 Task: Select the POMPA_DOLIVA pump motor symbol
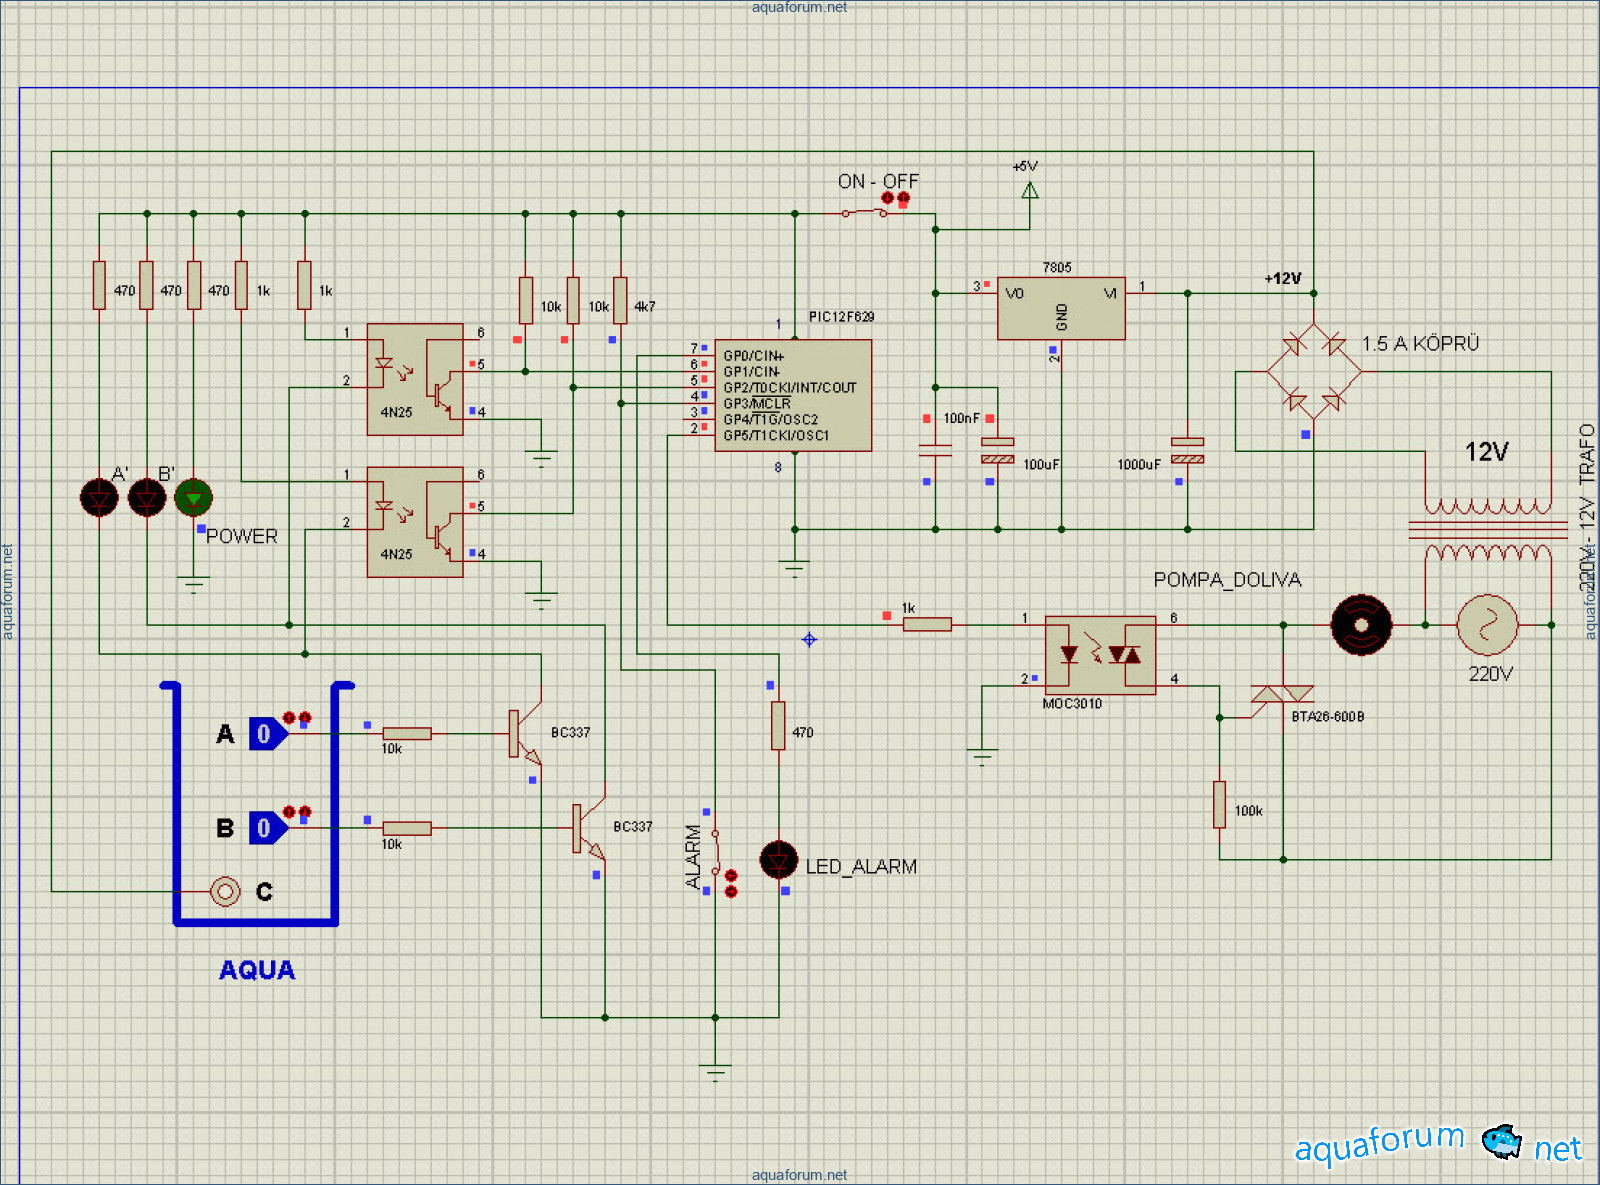tap(1361, 625)
